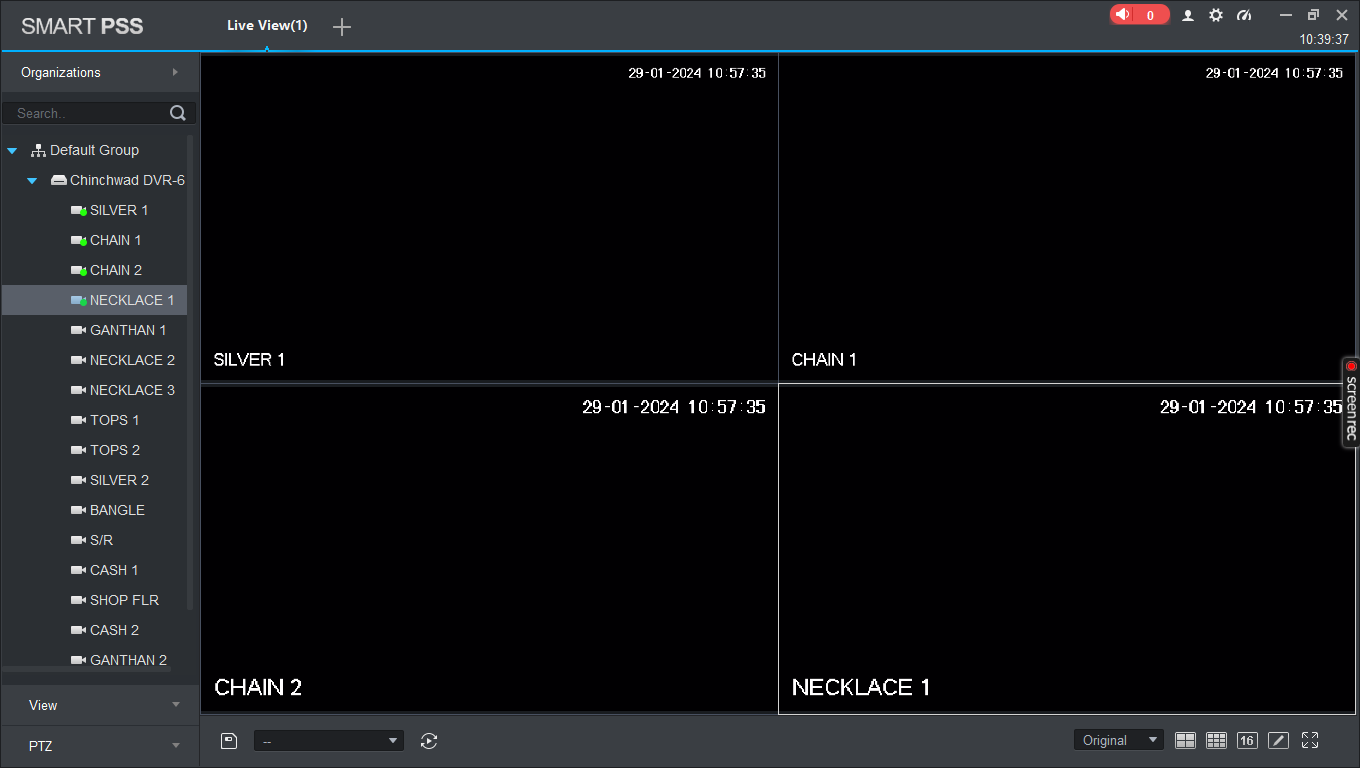
Task: Click the GANTHAN 1 camera icon
Action: (x=78, y=330)
